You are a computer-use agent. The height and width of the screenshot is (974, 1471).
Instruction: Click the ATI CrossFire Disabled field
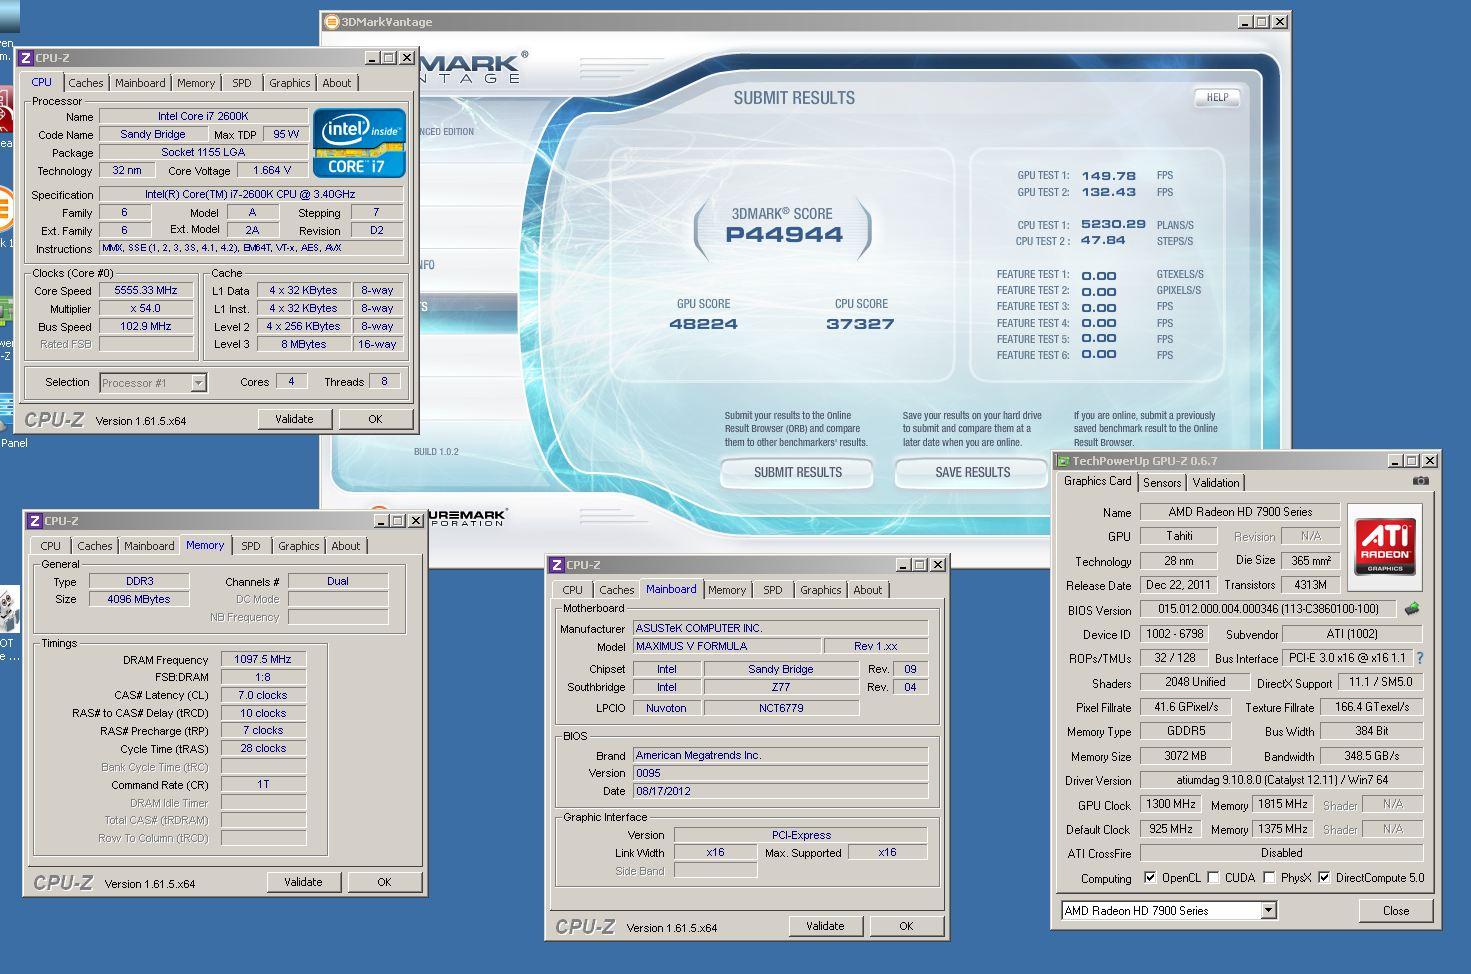(x=1280, y=853)
